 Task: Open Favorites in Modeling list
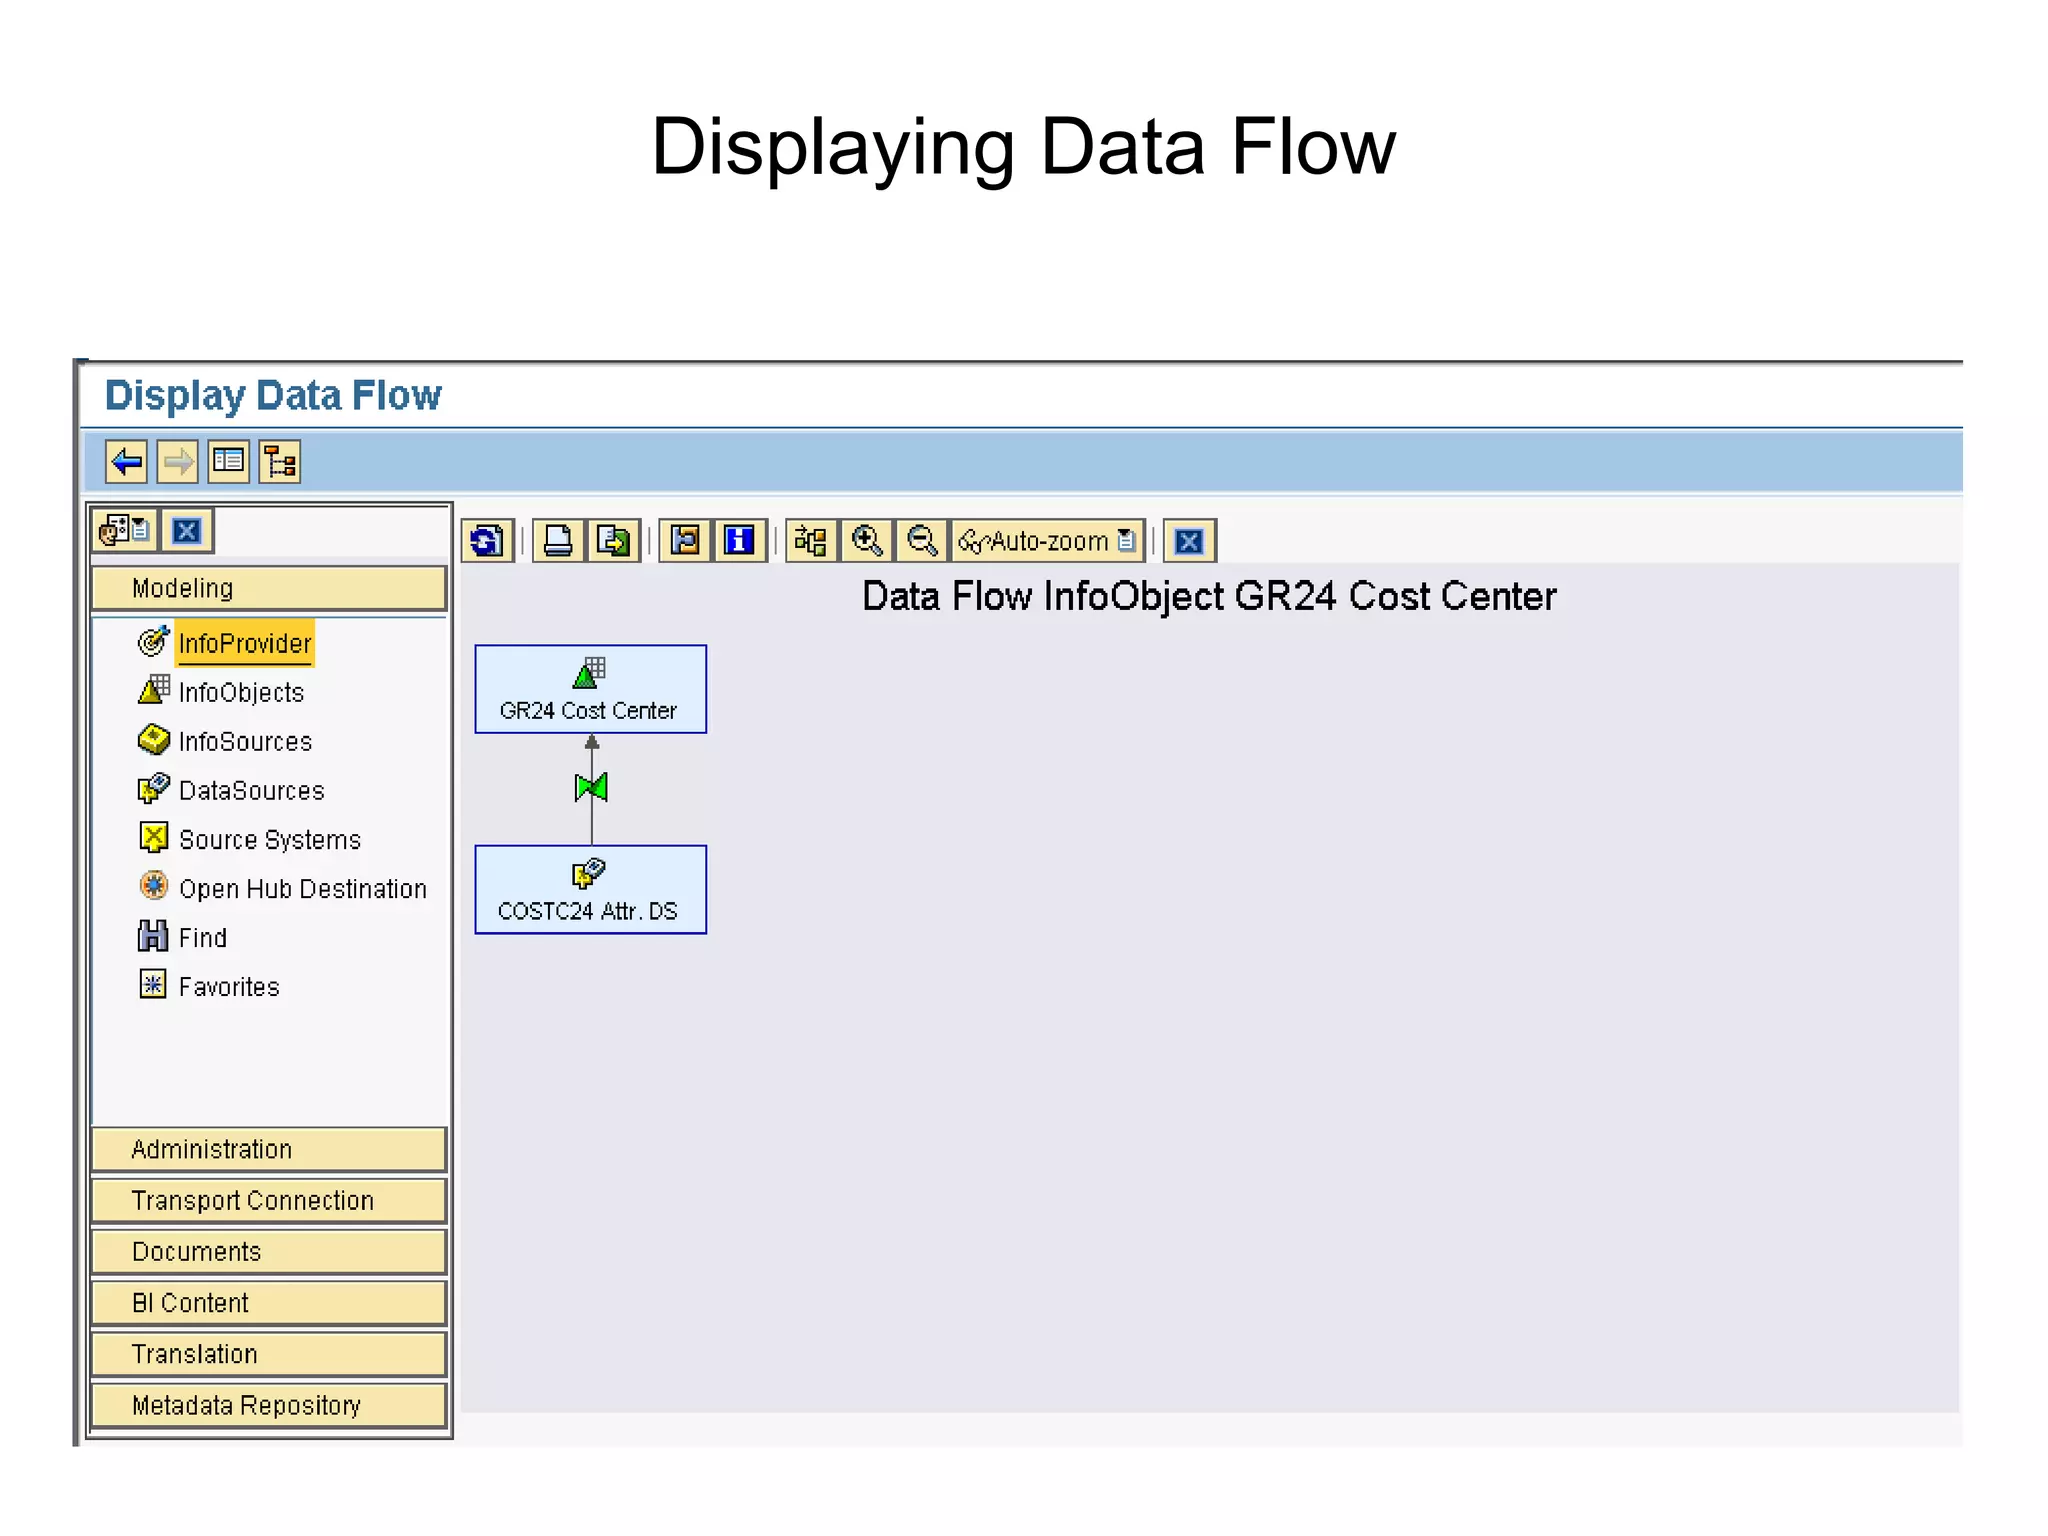tap(229, 986)
